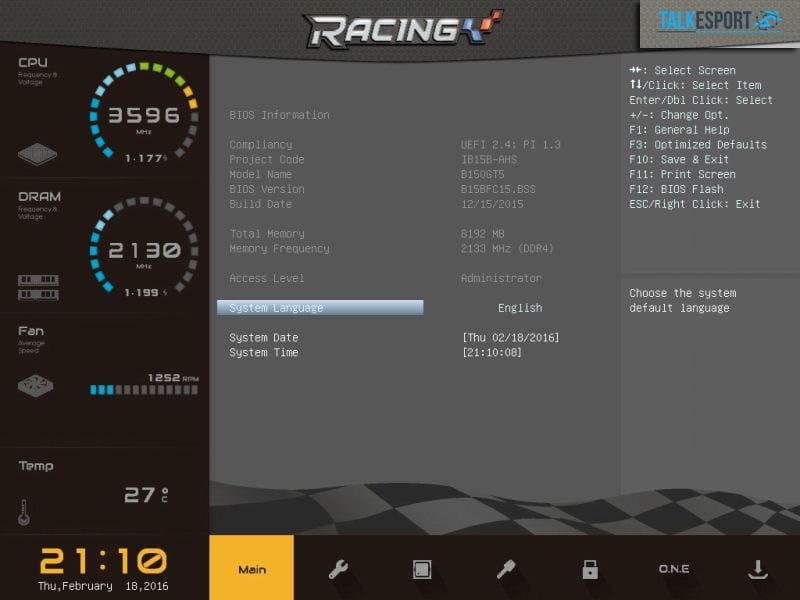Open the wrench icon settings tab
This screenshot has height=600, width=800.
(x=338, y=569)
